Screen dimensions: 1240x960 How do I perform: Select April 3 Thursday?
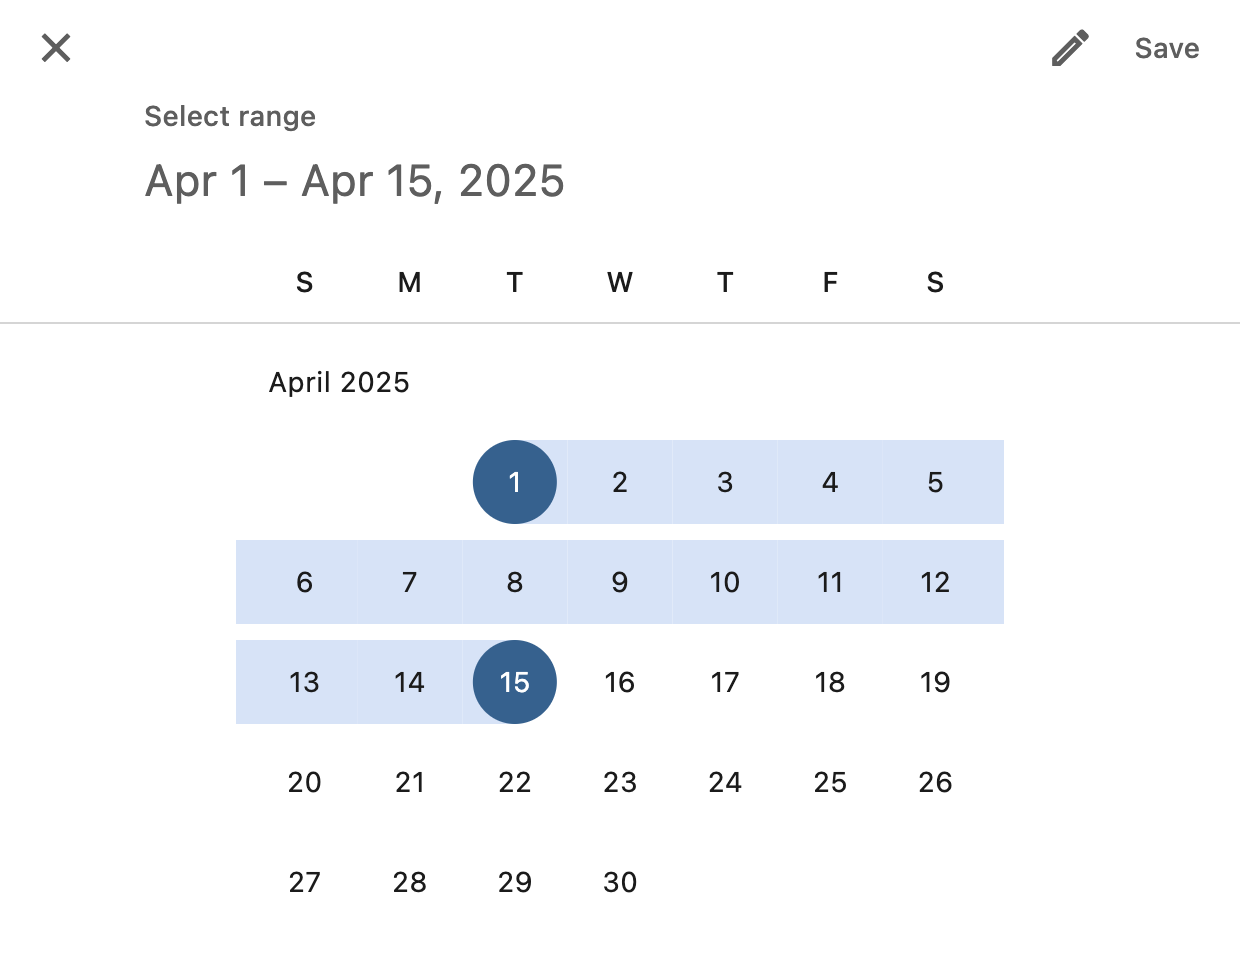pos(725,482)
